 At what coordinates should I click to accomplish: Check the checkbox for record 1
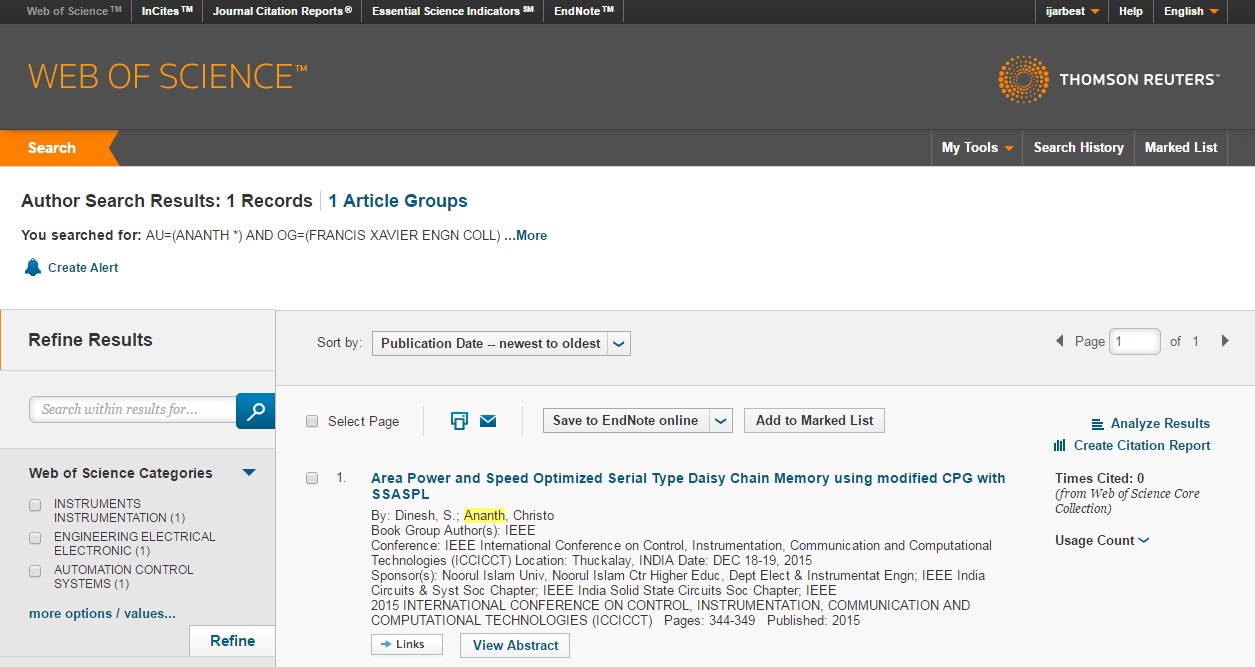point(312,478)
